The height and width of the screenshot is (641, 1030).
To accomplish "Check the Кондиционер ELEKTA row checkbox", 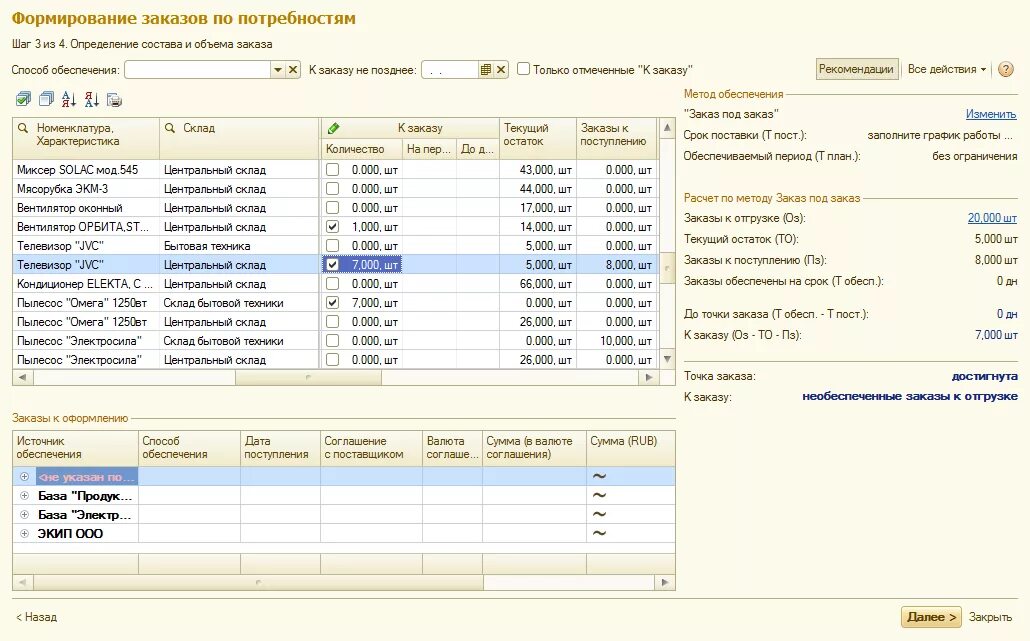I will (x=332, y=284).
